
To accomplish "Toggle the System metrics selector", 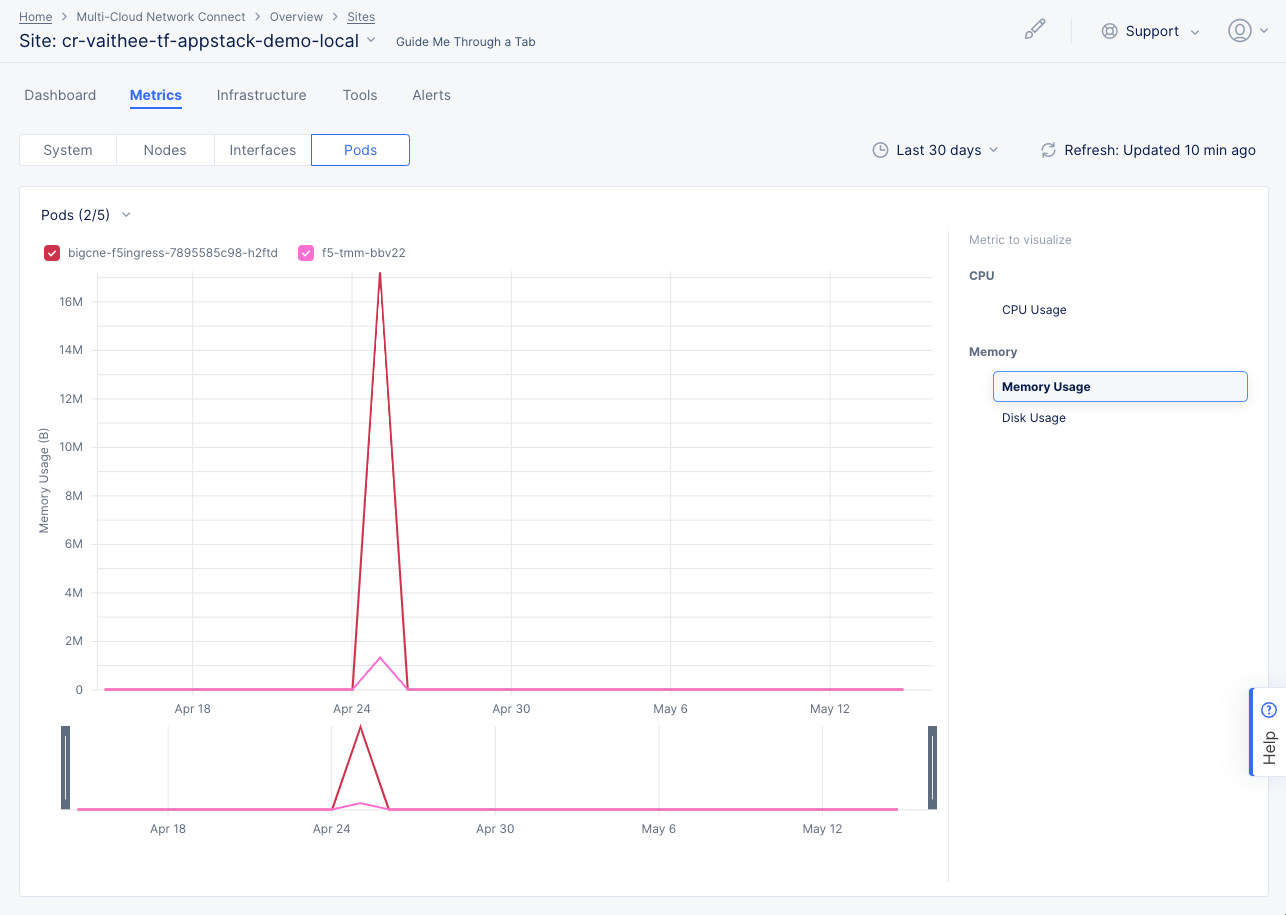I will [67, 149].
